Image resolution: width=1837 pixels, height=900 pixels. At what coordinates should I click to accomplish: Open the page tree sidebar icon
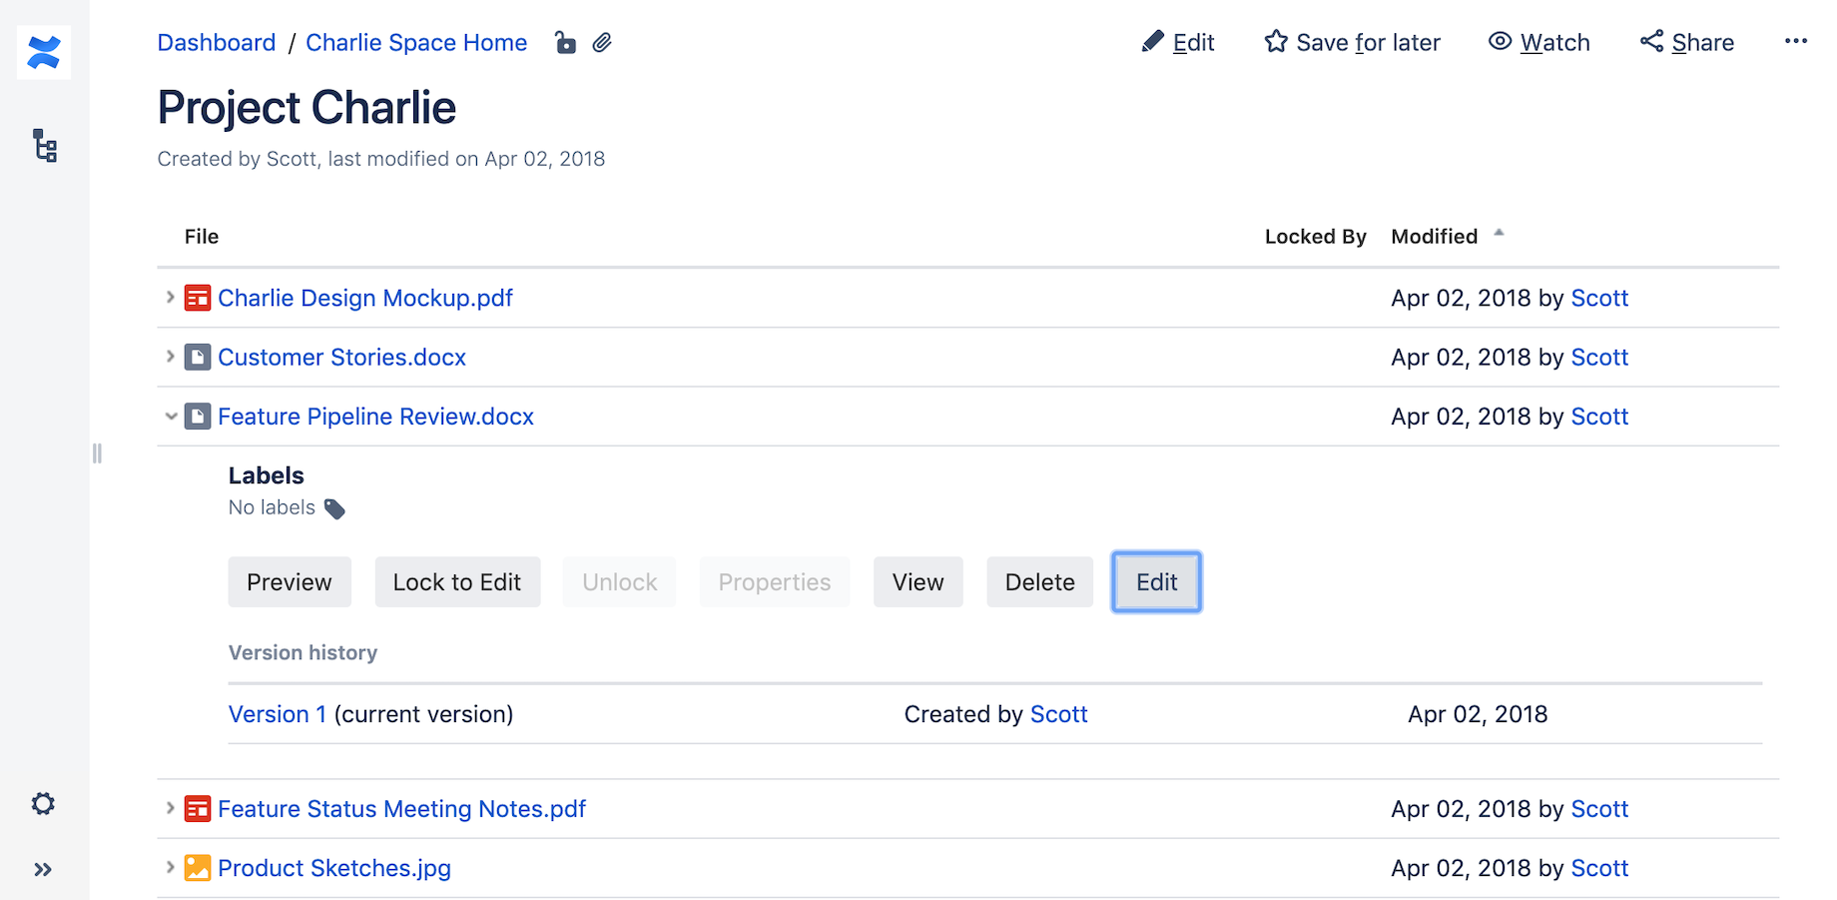pyautogui.click(x=44, y=146)
